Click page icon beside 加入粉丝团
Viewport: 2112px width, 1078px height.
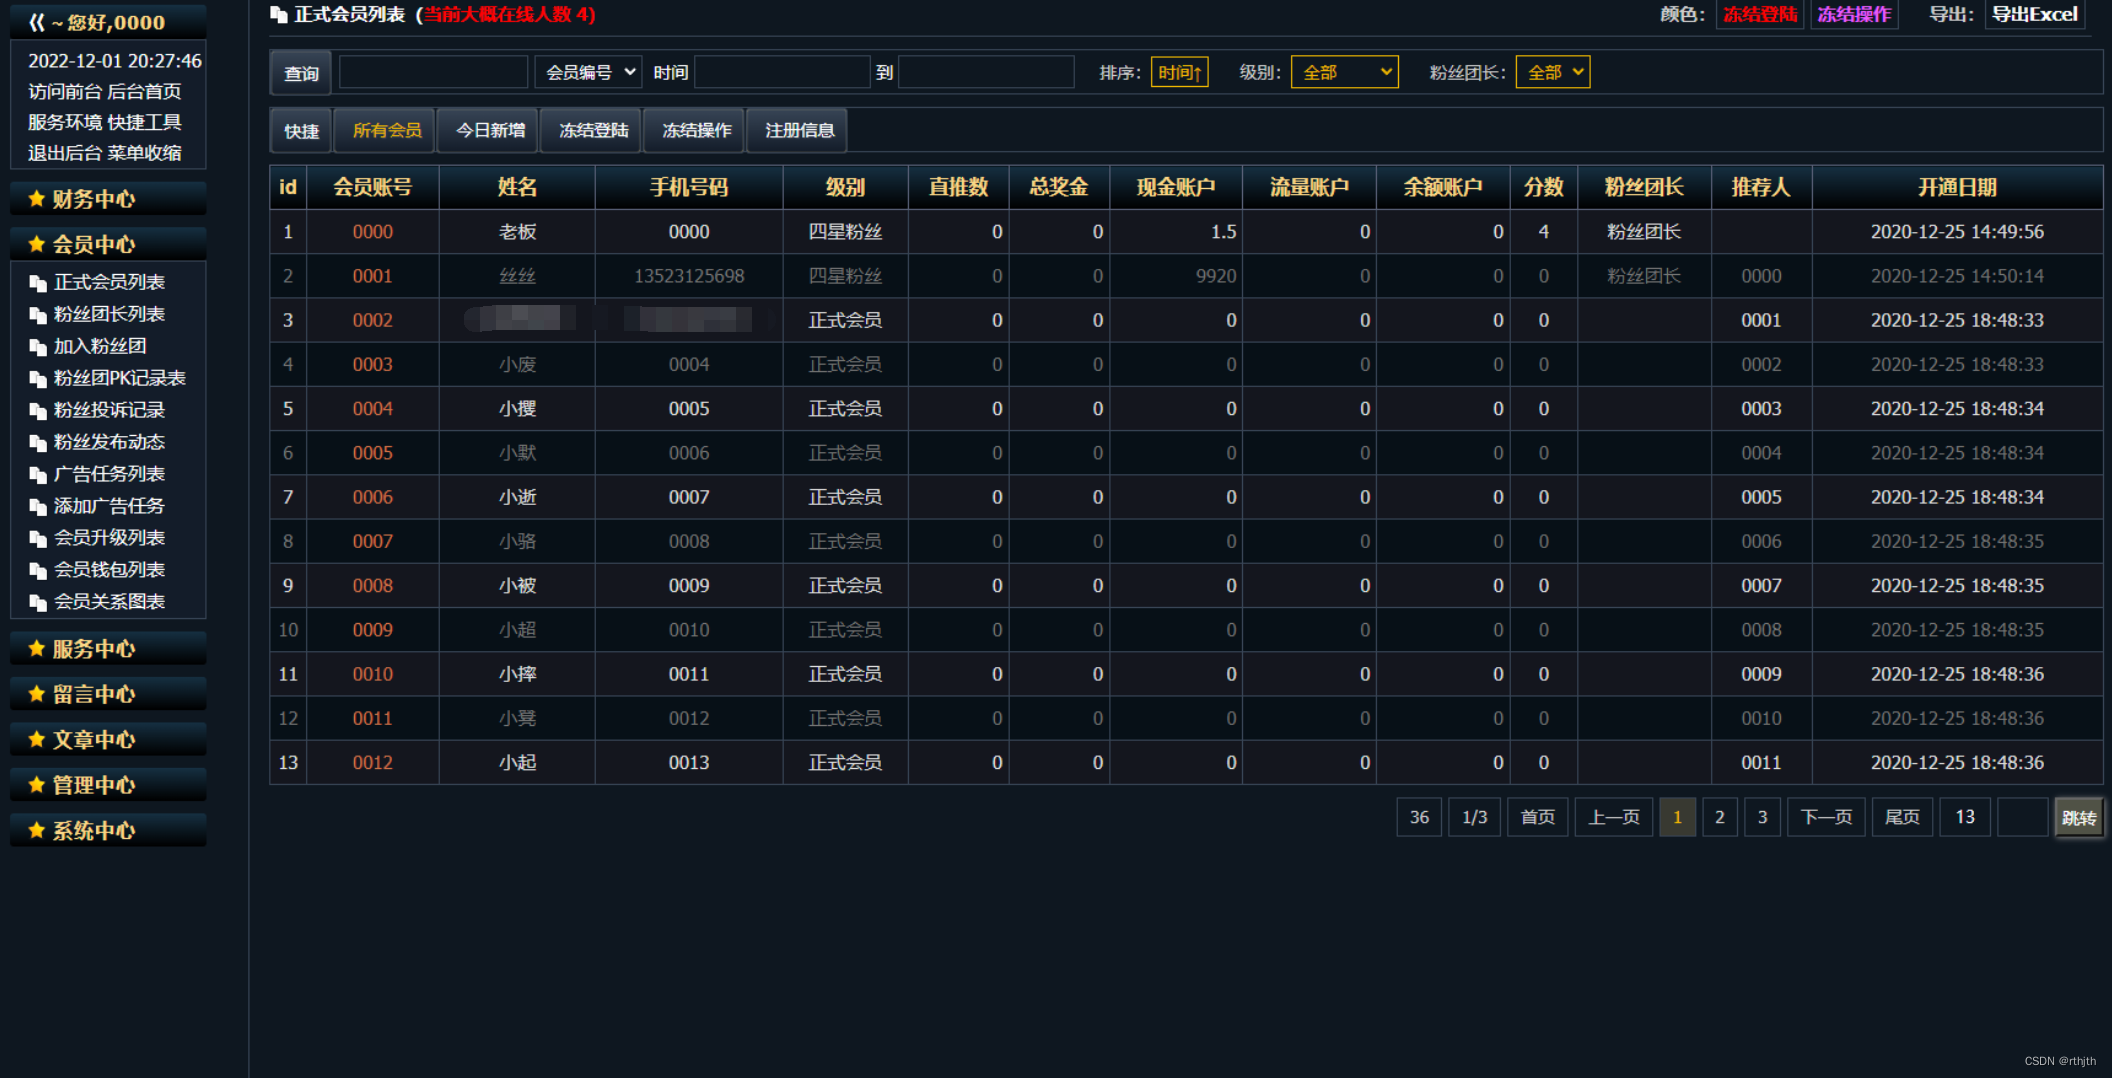pos(38,347)
